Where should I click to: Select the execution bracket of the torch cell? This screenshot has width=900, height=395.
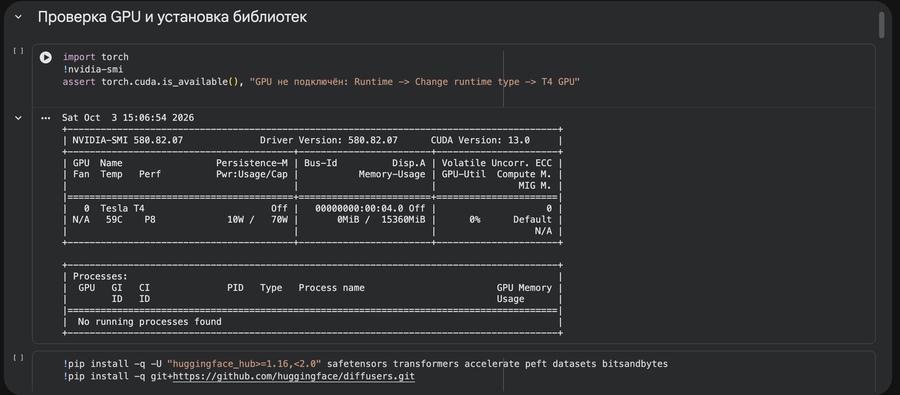[x=18, y=51]
